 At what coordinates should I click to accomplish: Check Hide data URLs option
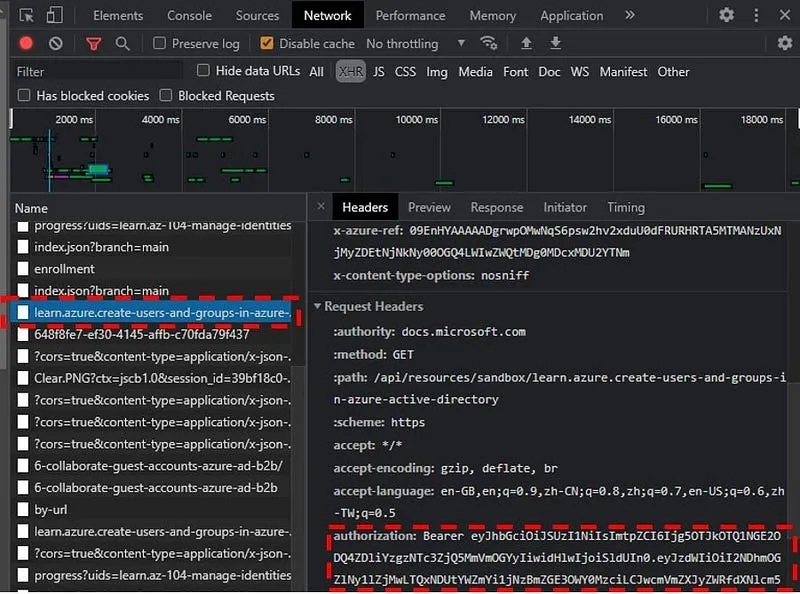[203, 70]
